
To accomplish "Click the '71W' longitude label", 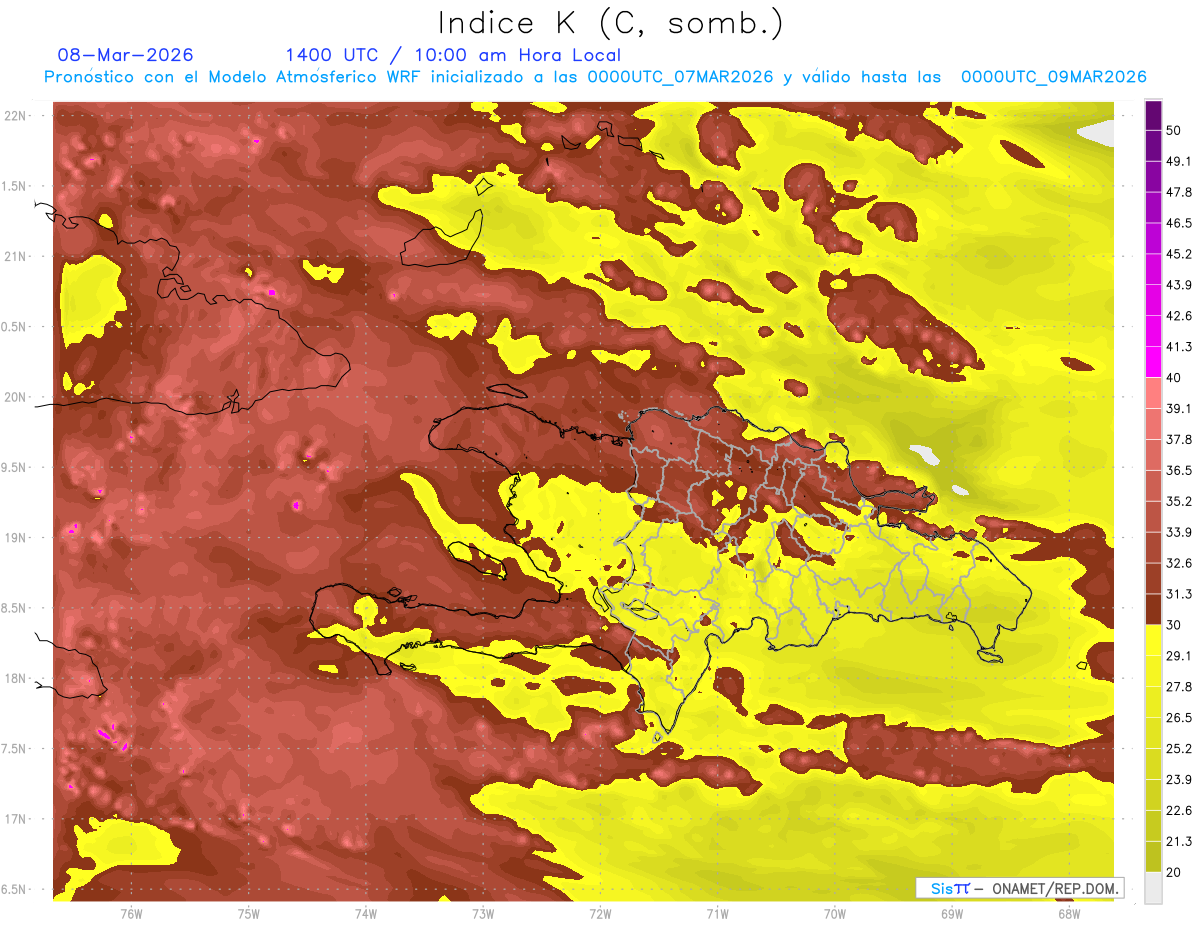I will pyautogui.click(x=717, y=913).
